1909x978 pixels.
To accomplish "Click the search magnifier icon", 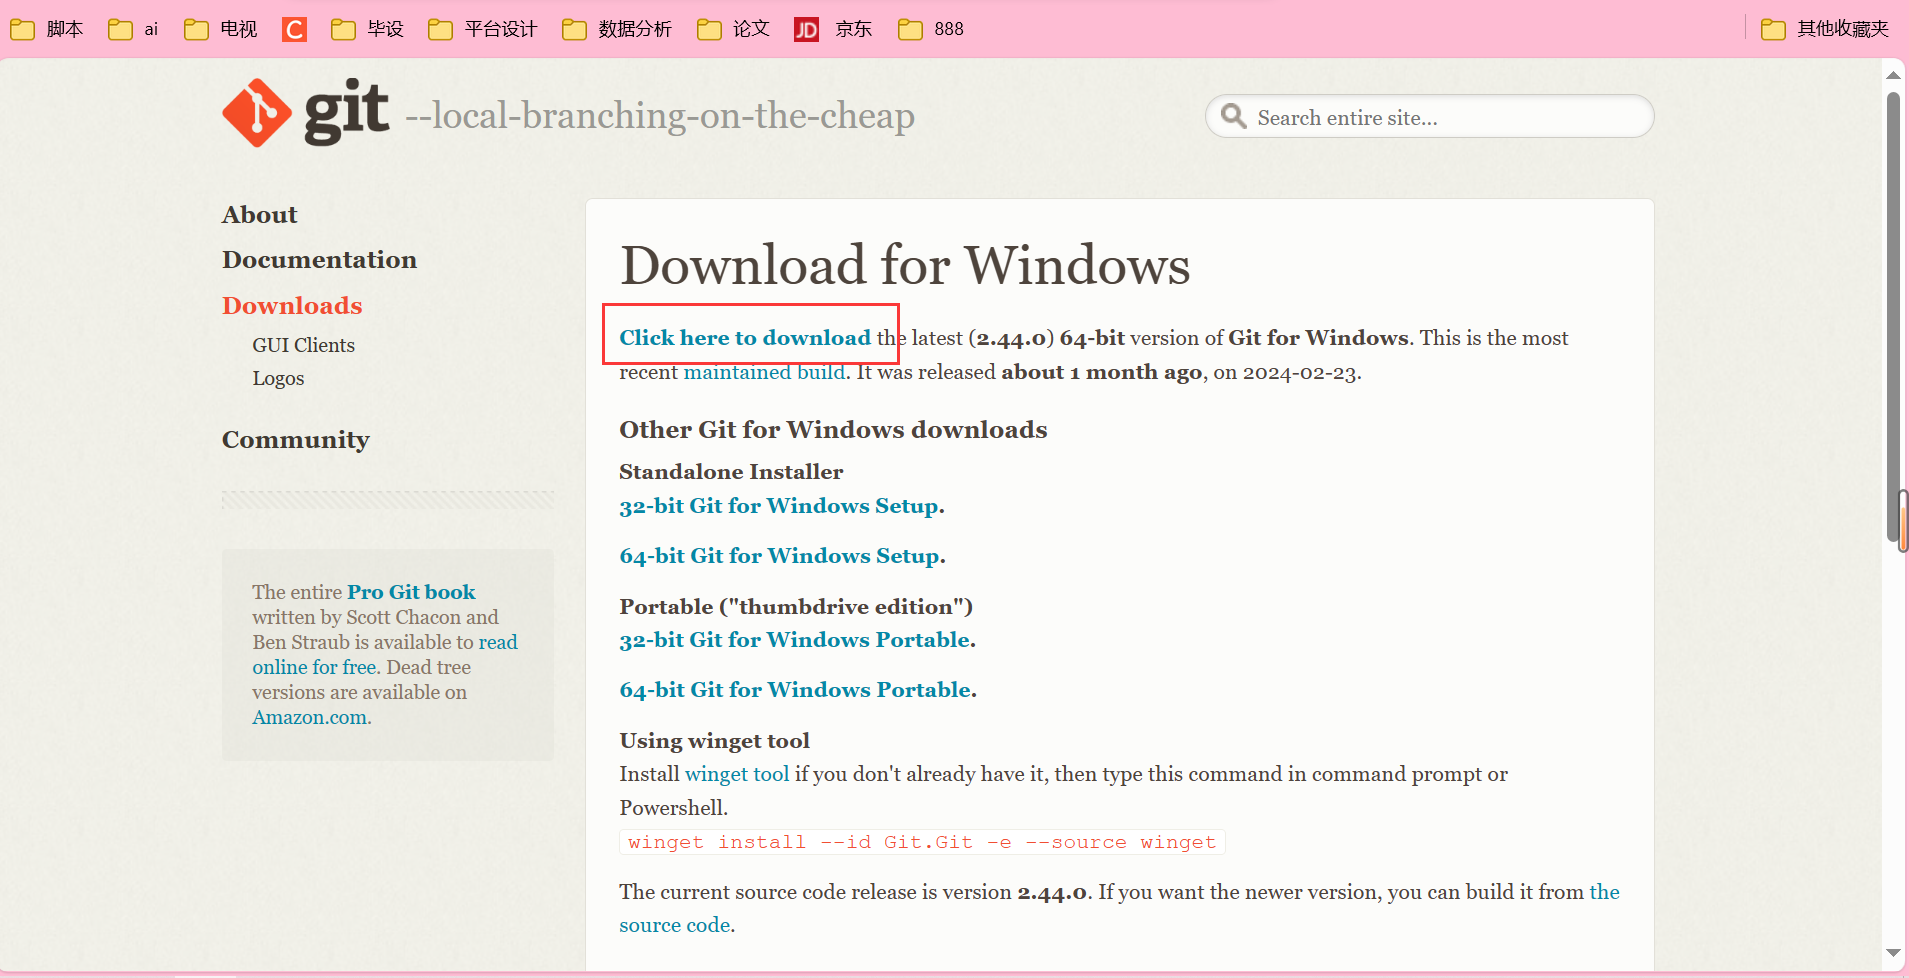I will pos(1234,117).
